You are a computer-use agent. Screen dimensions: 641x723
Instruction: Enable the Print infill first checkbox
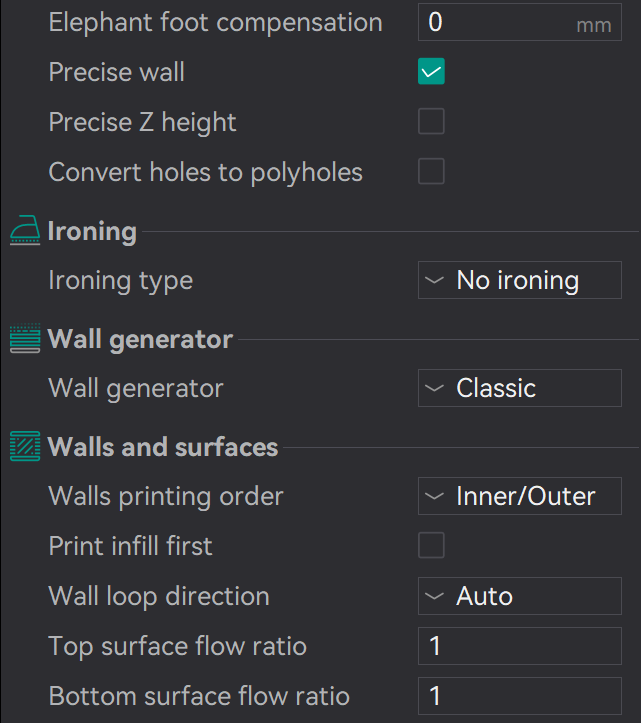pos(431,546)
